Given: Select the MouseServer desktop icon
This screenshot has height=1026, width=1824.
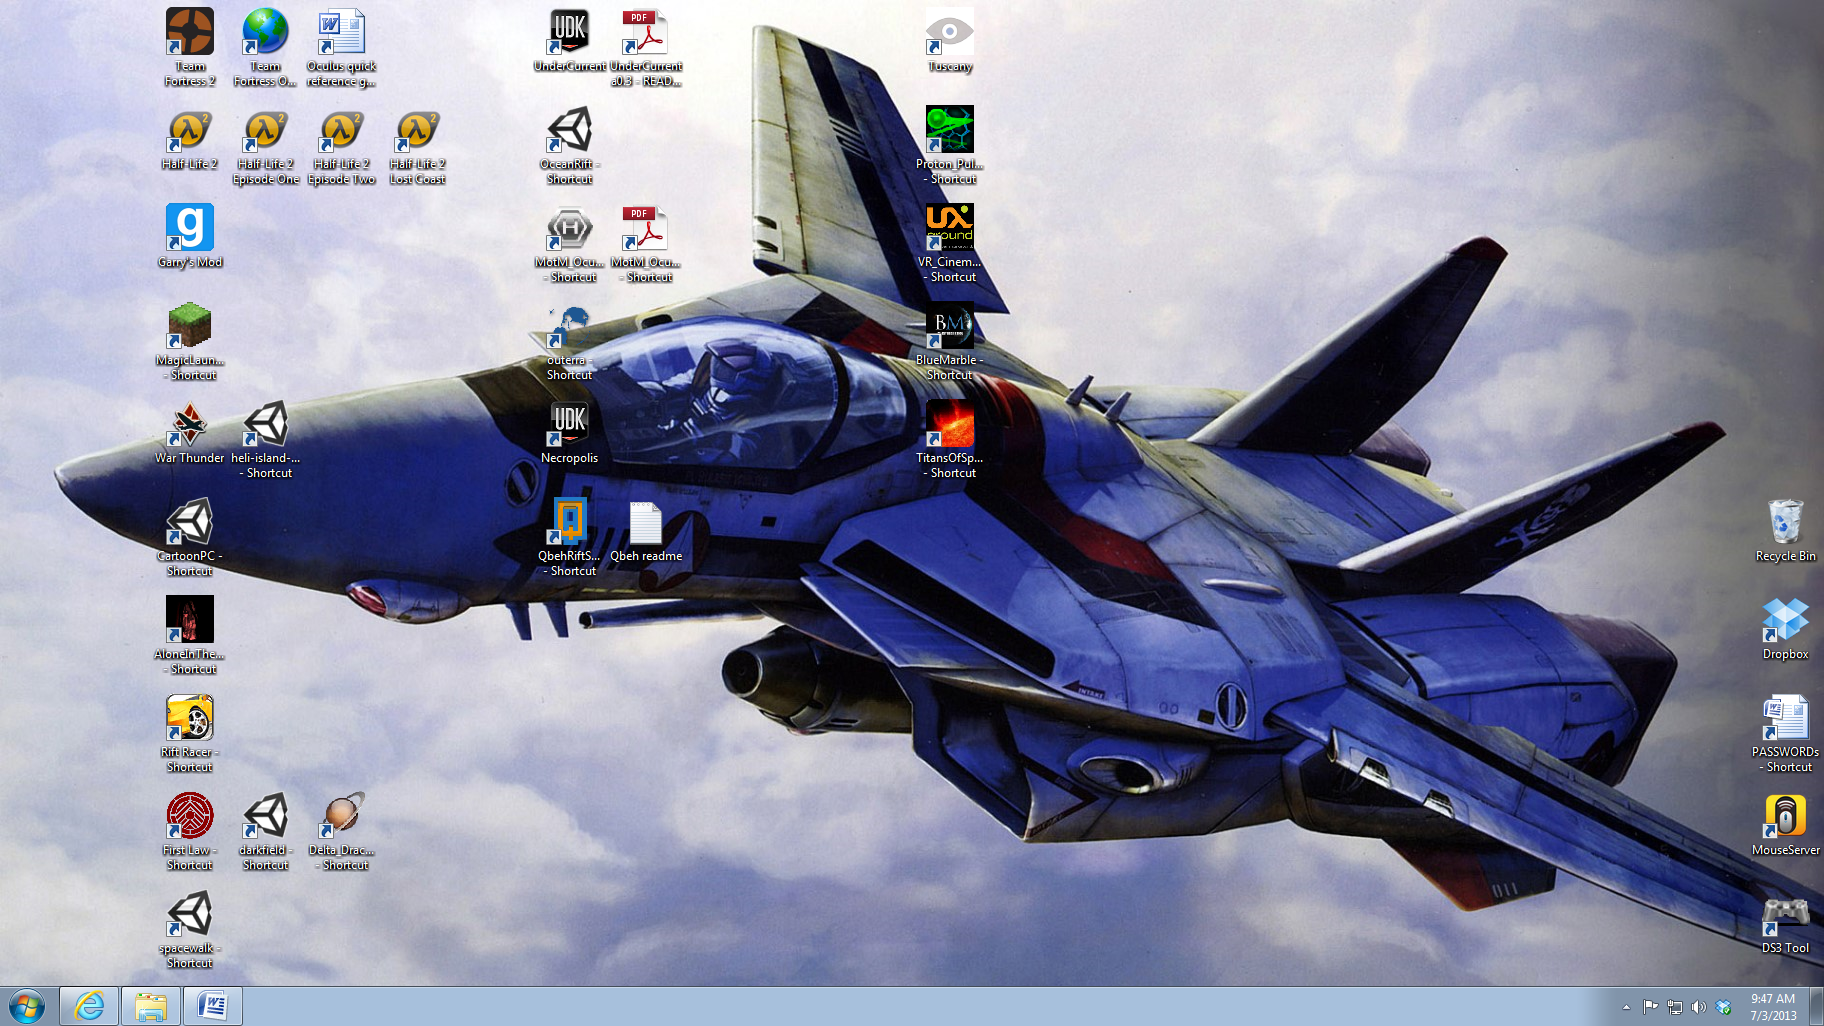Looking at the screenshot, I should [x=1785, y=817].
